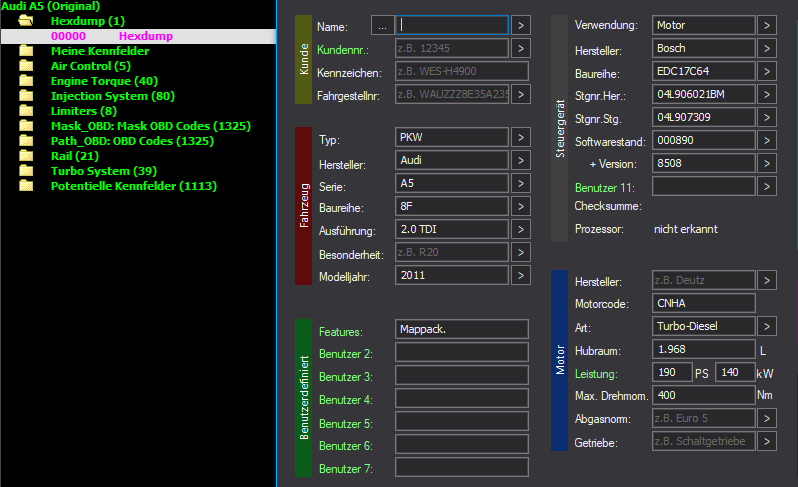Open Potentielle Kennfelder (1113) entry
Image resolution: width=798 pixels, height=487 pixels.
(x=134, y=186)
